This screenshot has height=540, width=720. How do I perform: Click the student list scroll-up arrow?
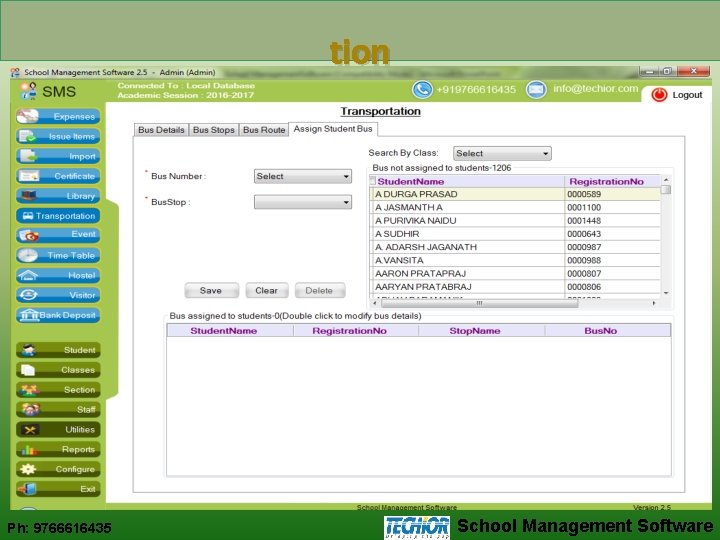[666, 180]
